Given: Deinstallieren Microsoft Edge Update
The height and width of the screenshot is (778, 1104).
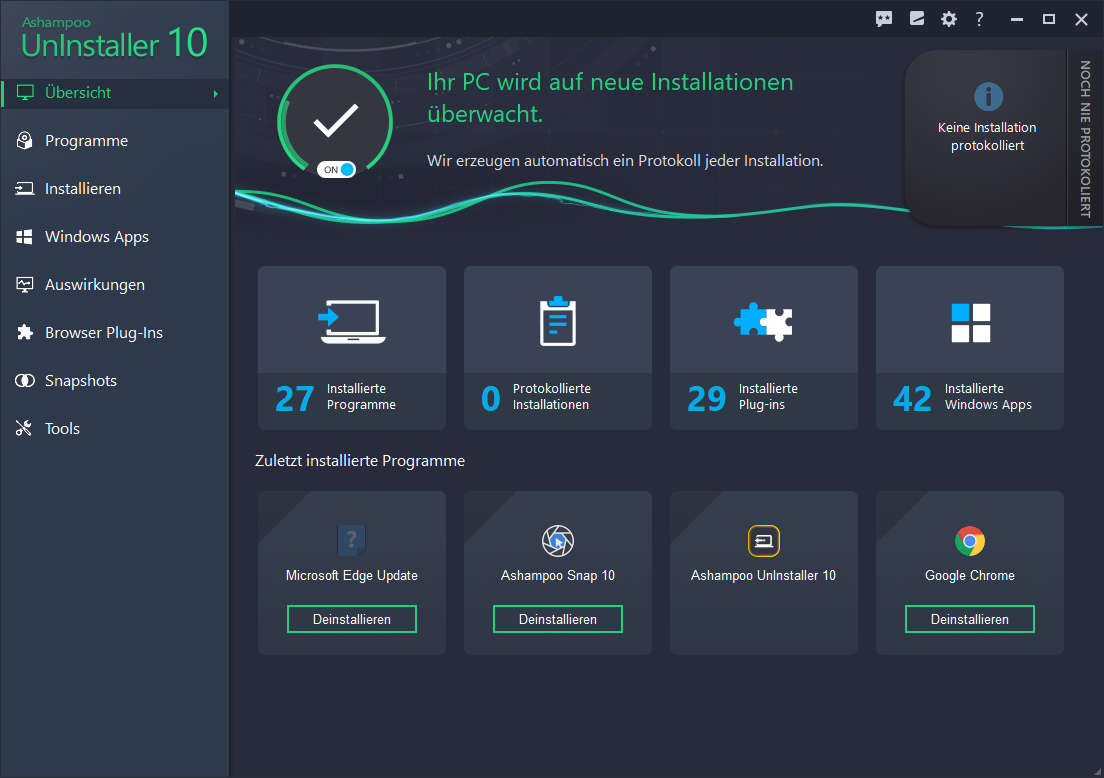Looking at the screenshot, I should 351,619.
